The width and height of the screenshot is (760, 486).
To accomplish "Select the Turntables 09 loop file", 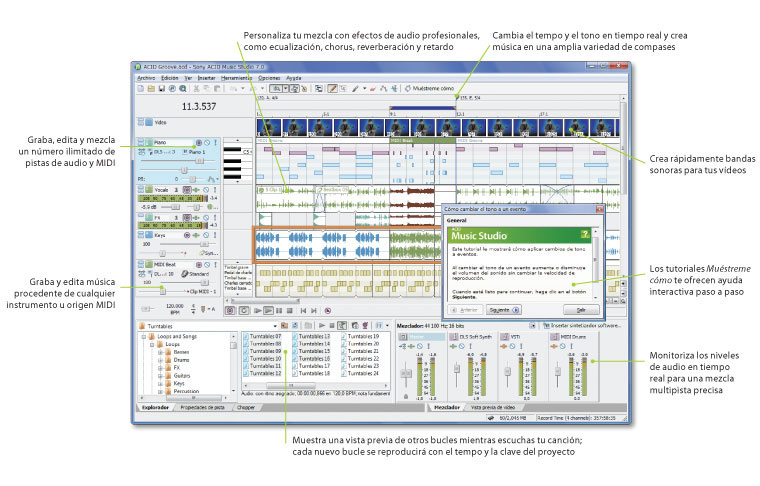I will tap(262, 351).
